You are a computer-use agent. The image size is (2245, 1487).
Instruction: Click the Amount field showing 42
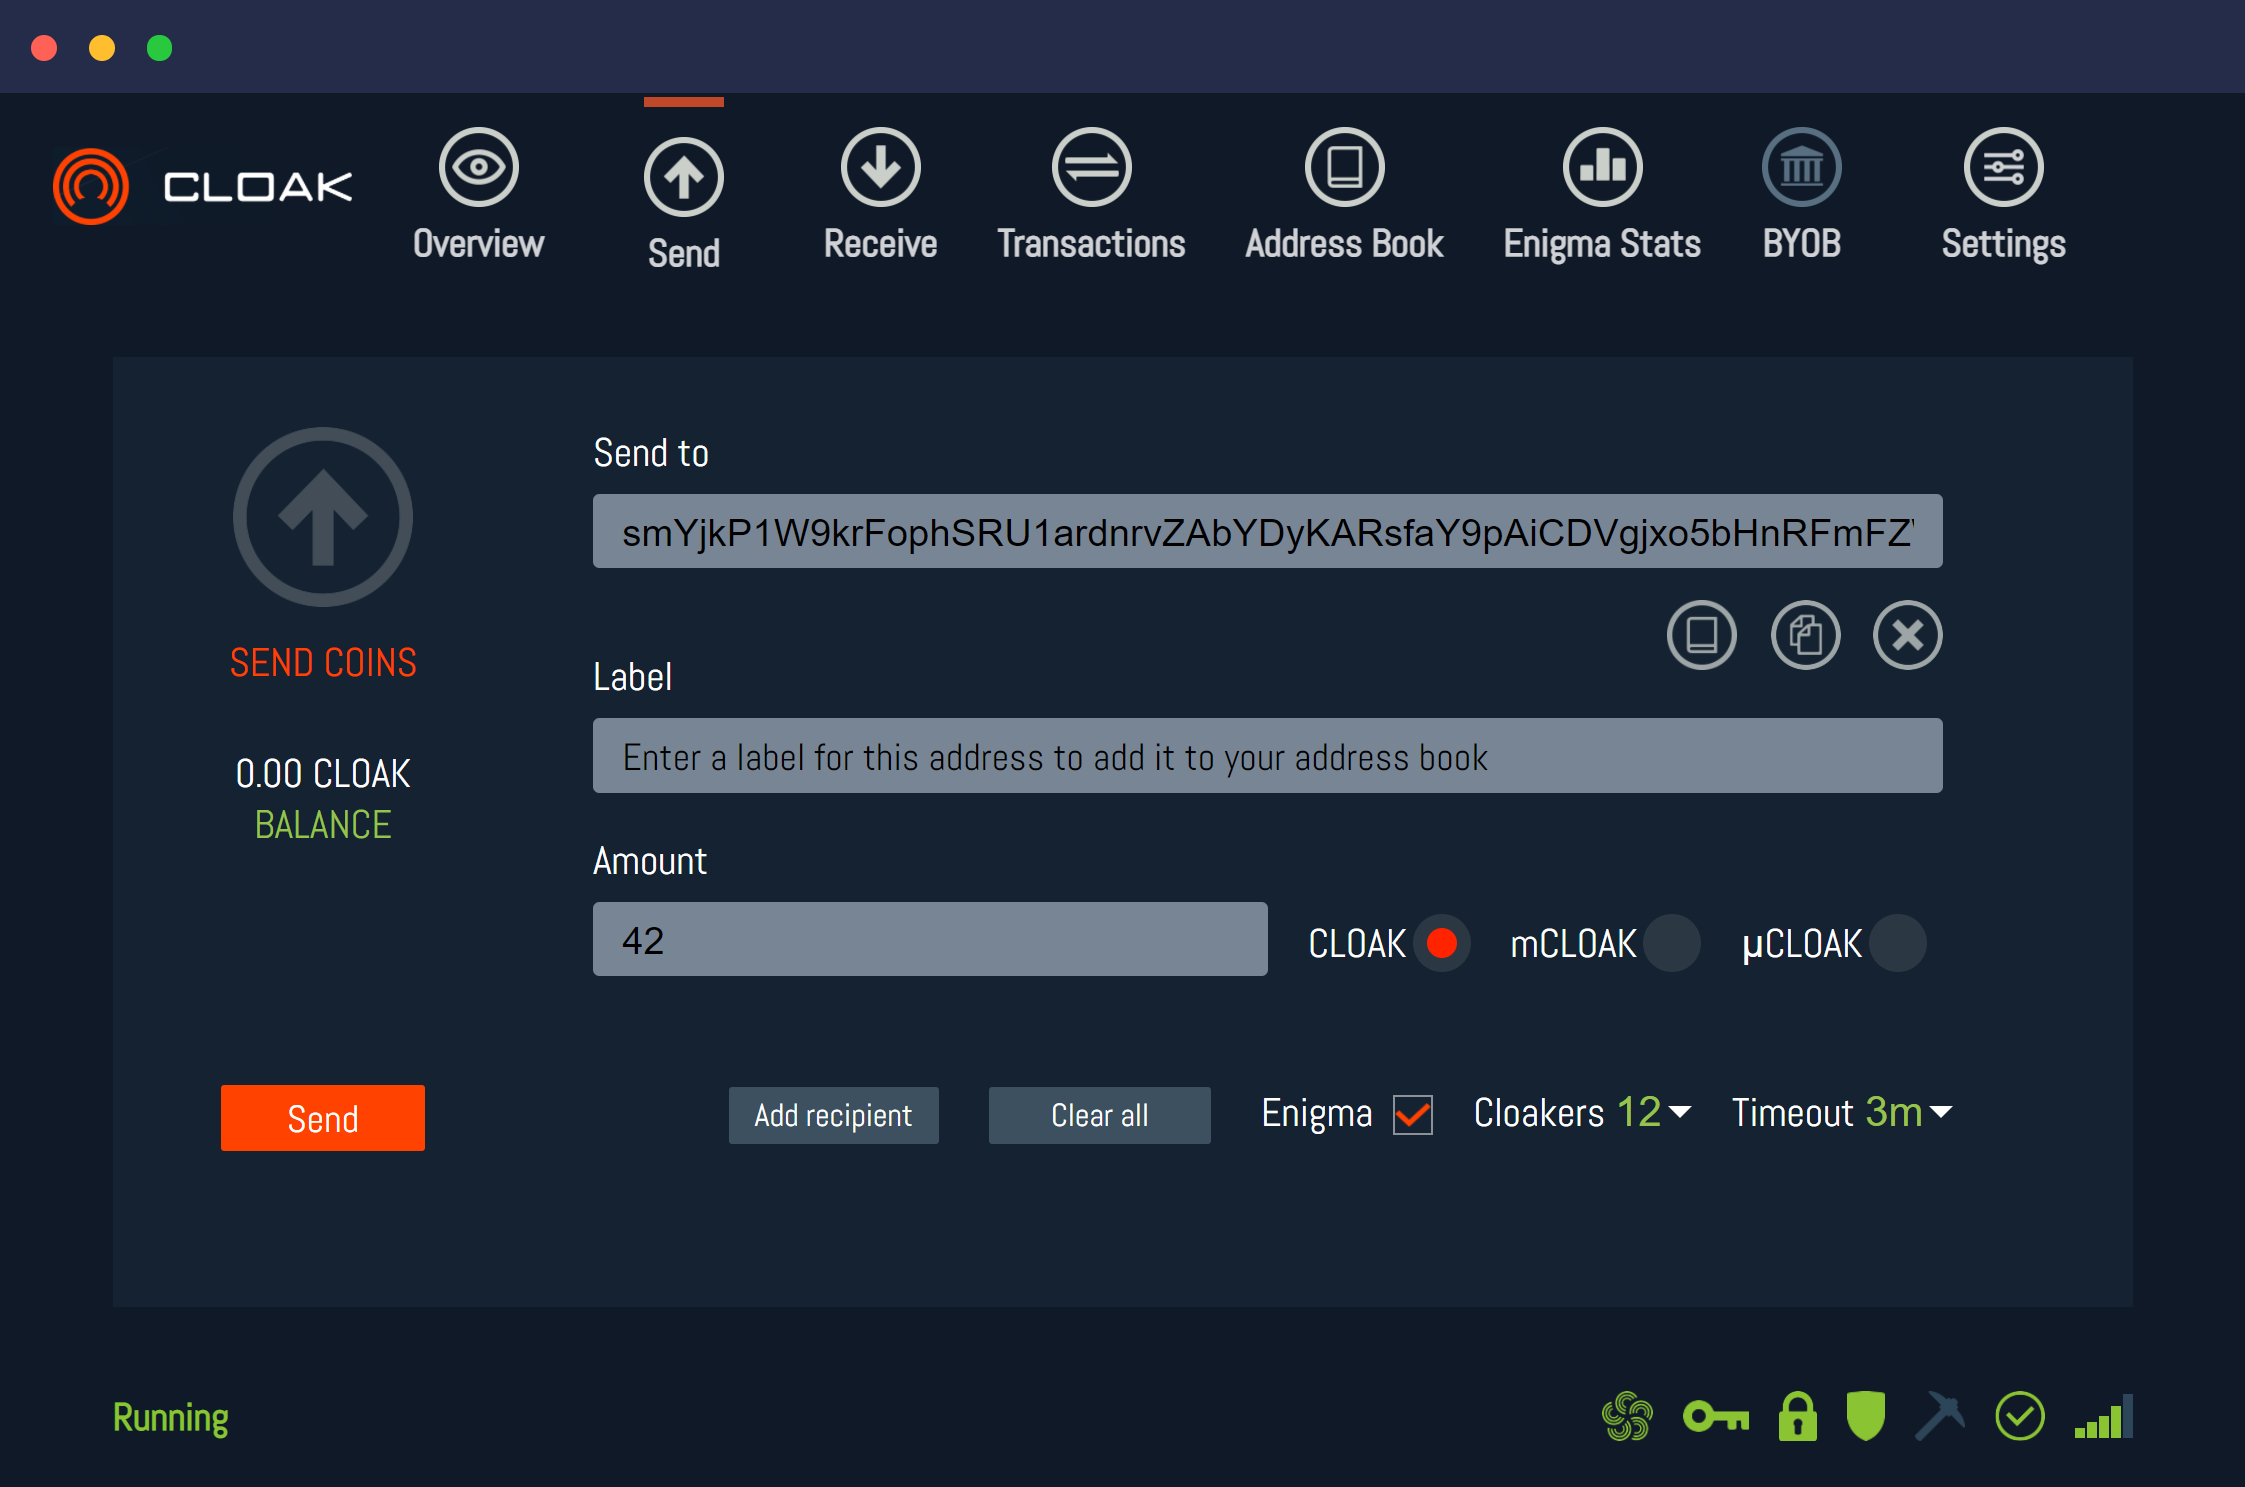coord(930,939)
